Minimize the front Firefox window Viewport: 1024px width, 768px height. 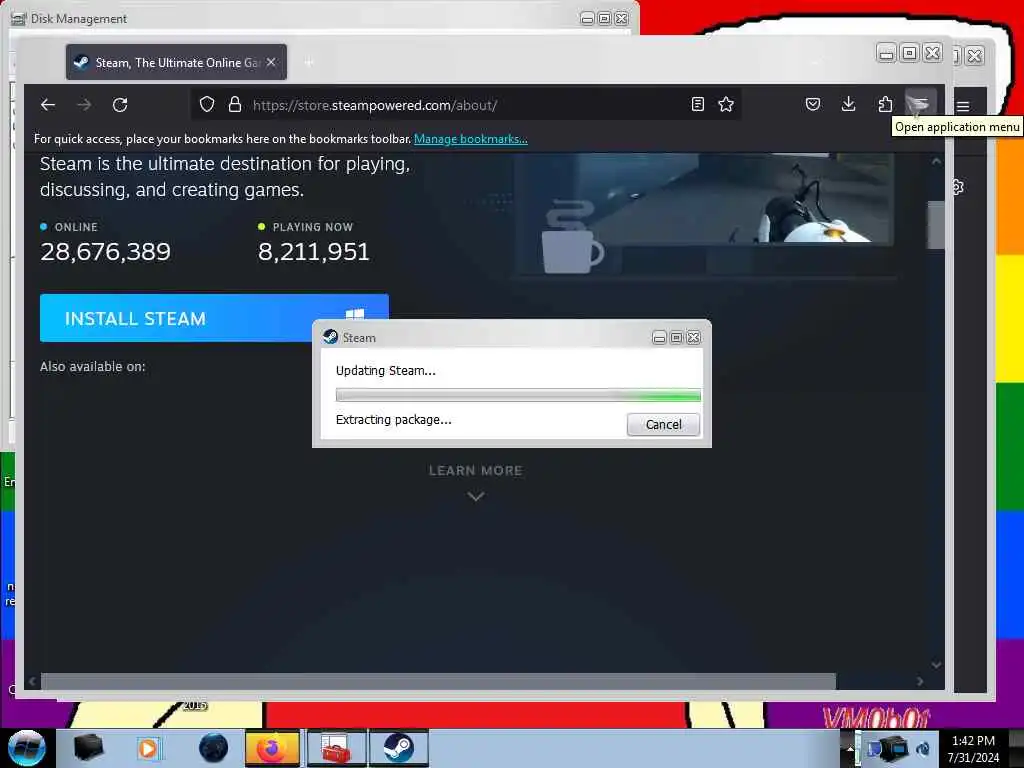[x=886, y=54]
